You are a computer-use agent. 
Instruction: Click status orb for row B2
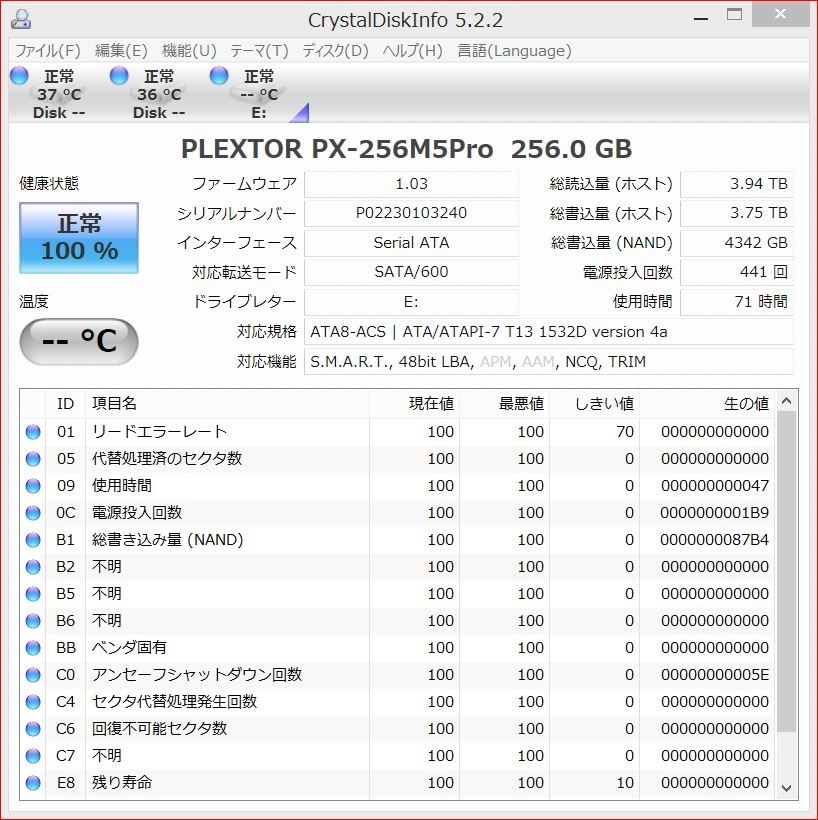coord(33,567)
